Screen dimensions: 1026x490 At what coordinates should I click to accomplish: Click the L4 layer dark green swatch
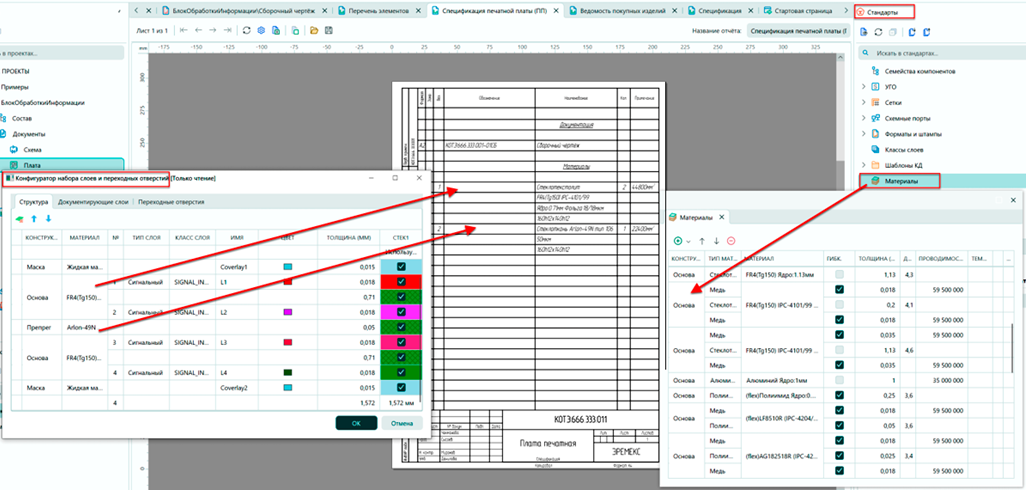point(287,372)
